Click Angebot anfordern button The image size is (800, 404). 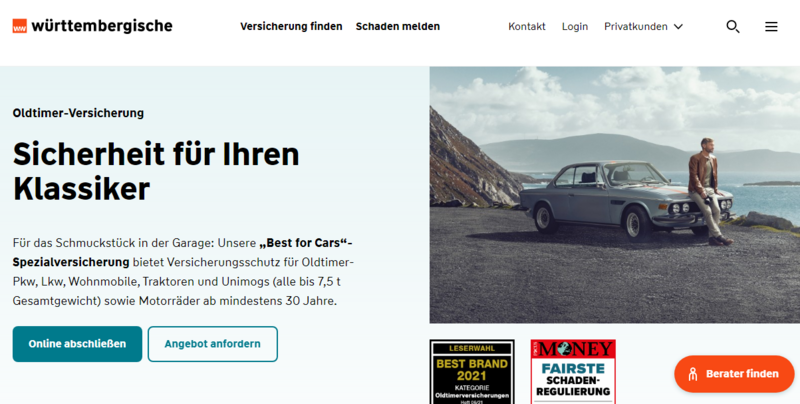point(213,344)
